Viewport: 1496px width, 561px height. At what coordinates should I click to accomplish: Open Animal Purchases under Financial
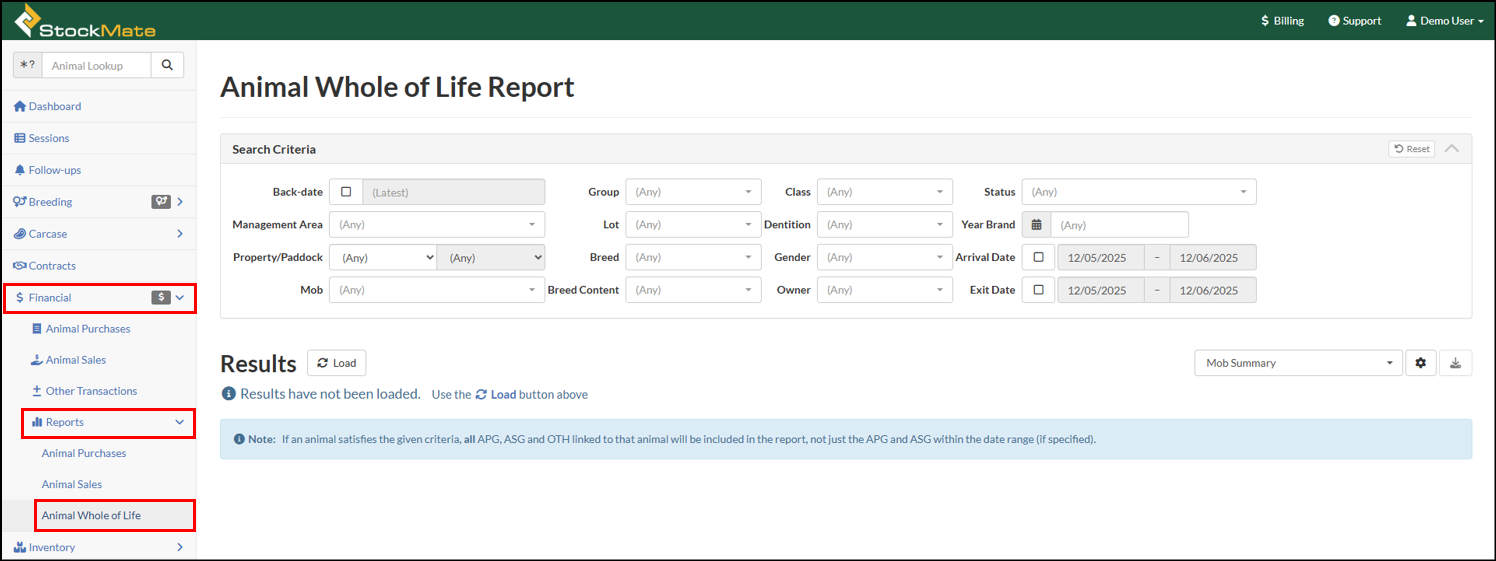coord(88,329)
